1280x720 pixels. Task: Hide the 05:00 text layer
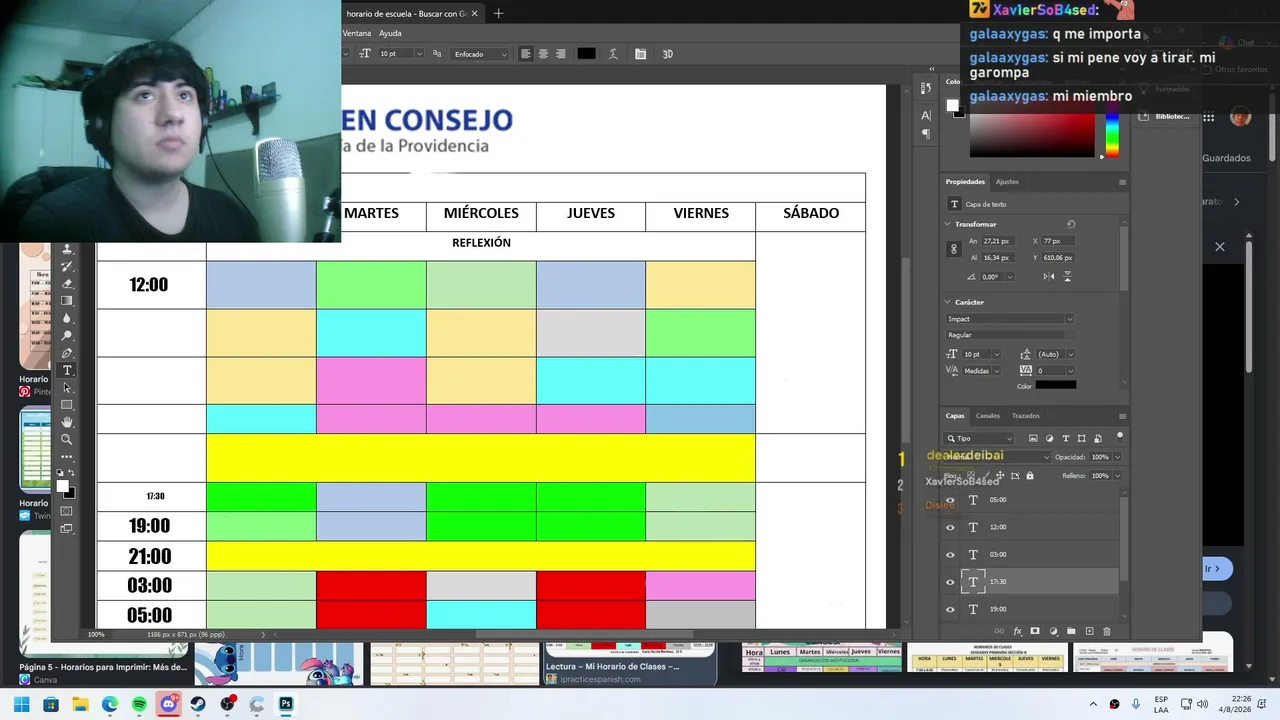tap(950, 500)
